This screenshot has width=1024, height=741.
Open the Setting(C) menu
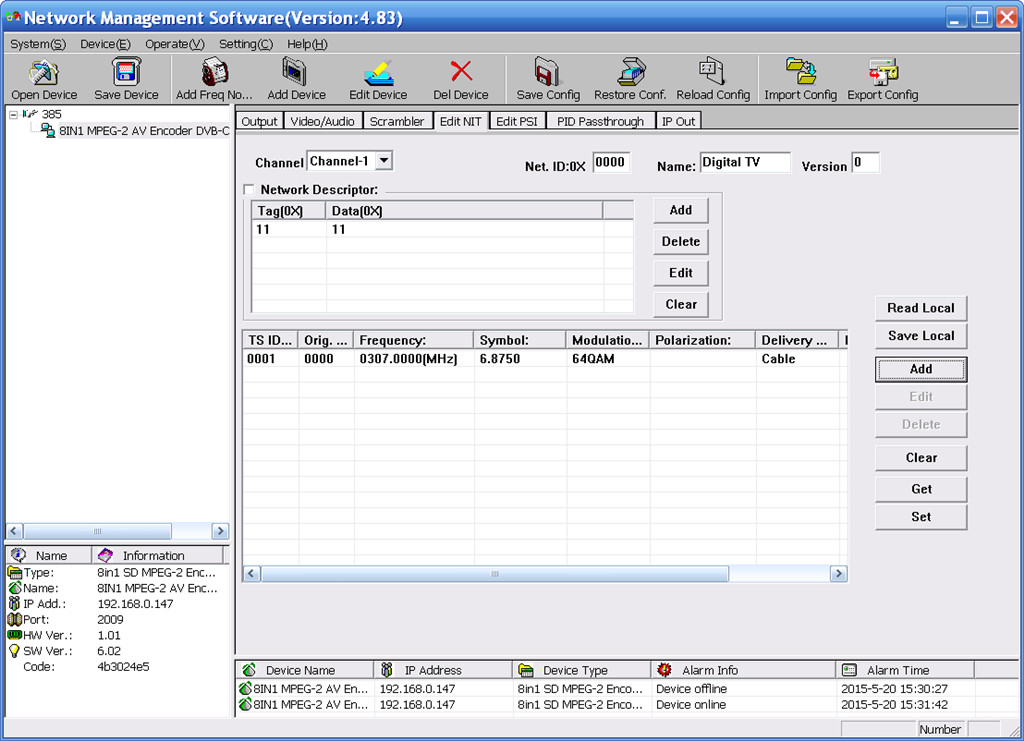[x=246, y=44]
